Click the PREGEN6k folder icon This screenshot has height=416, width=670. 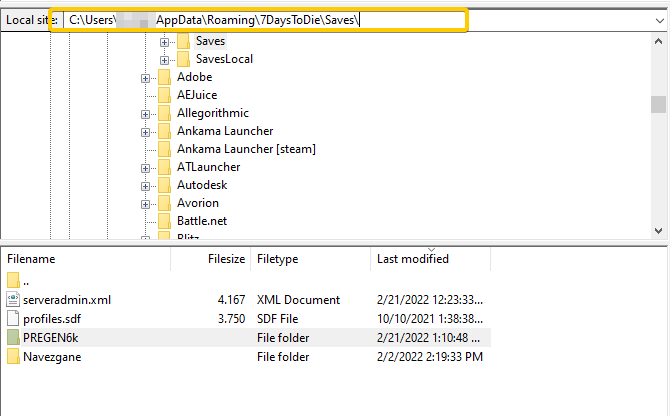13,337
